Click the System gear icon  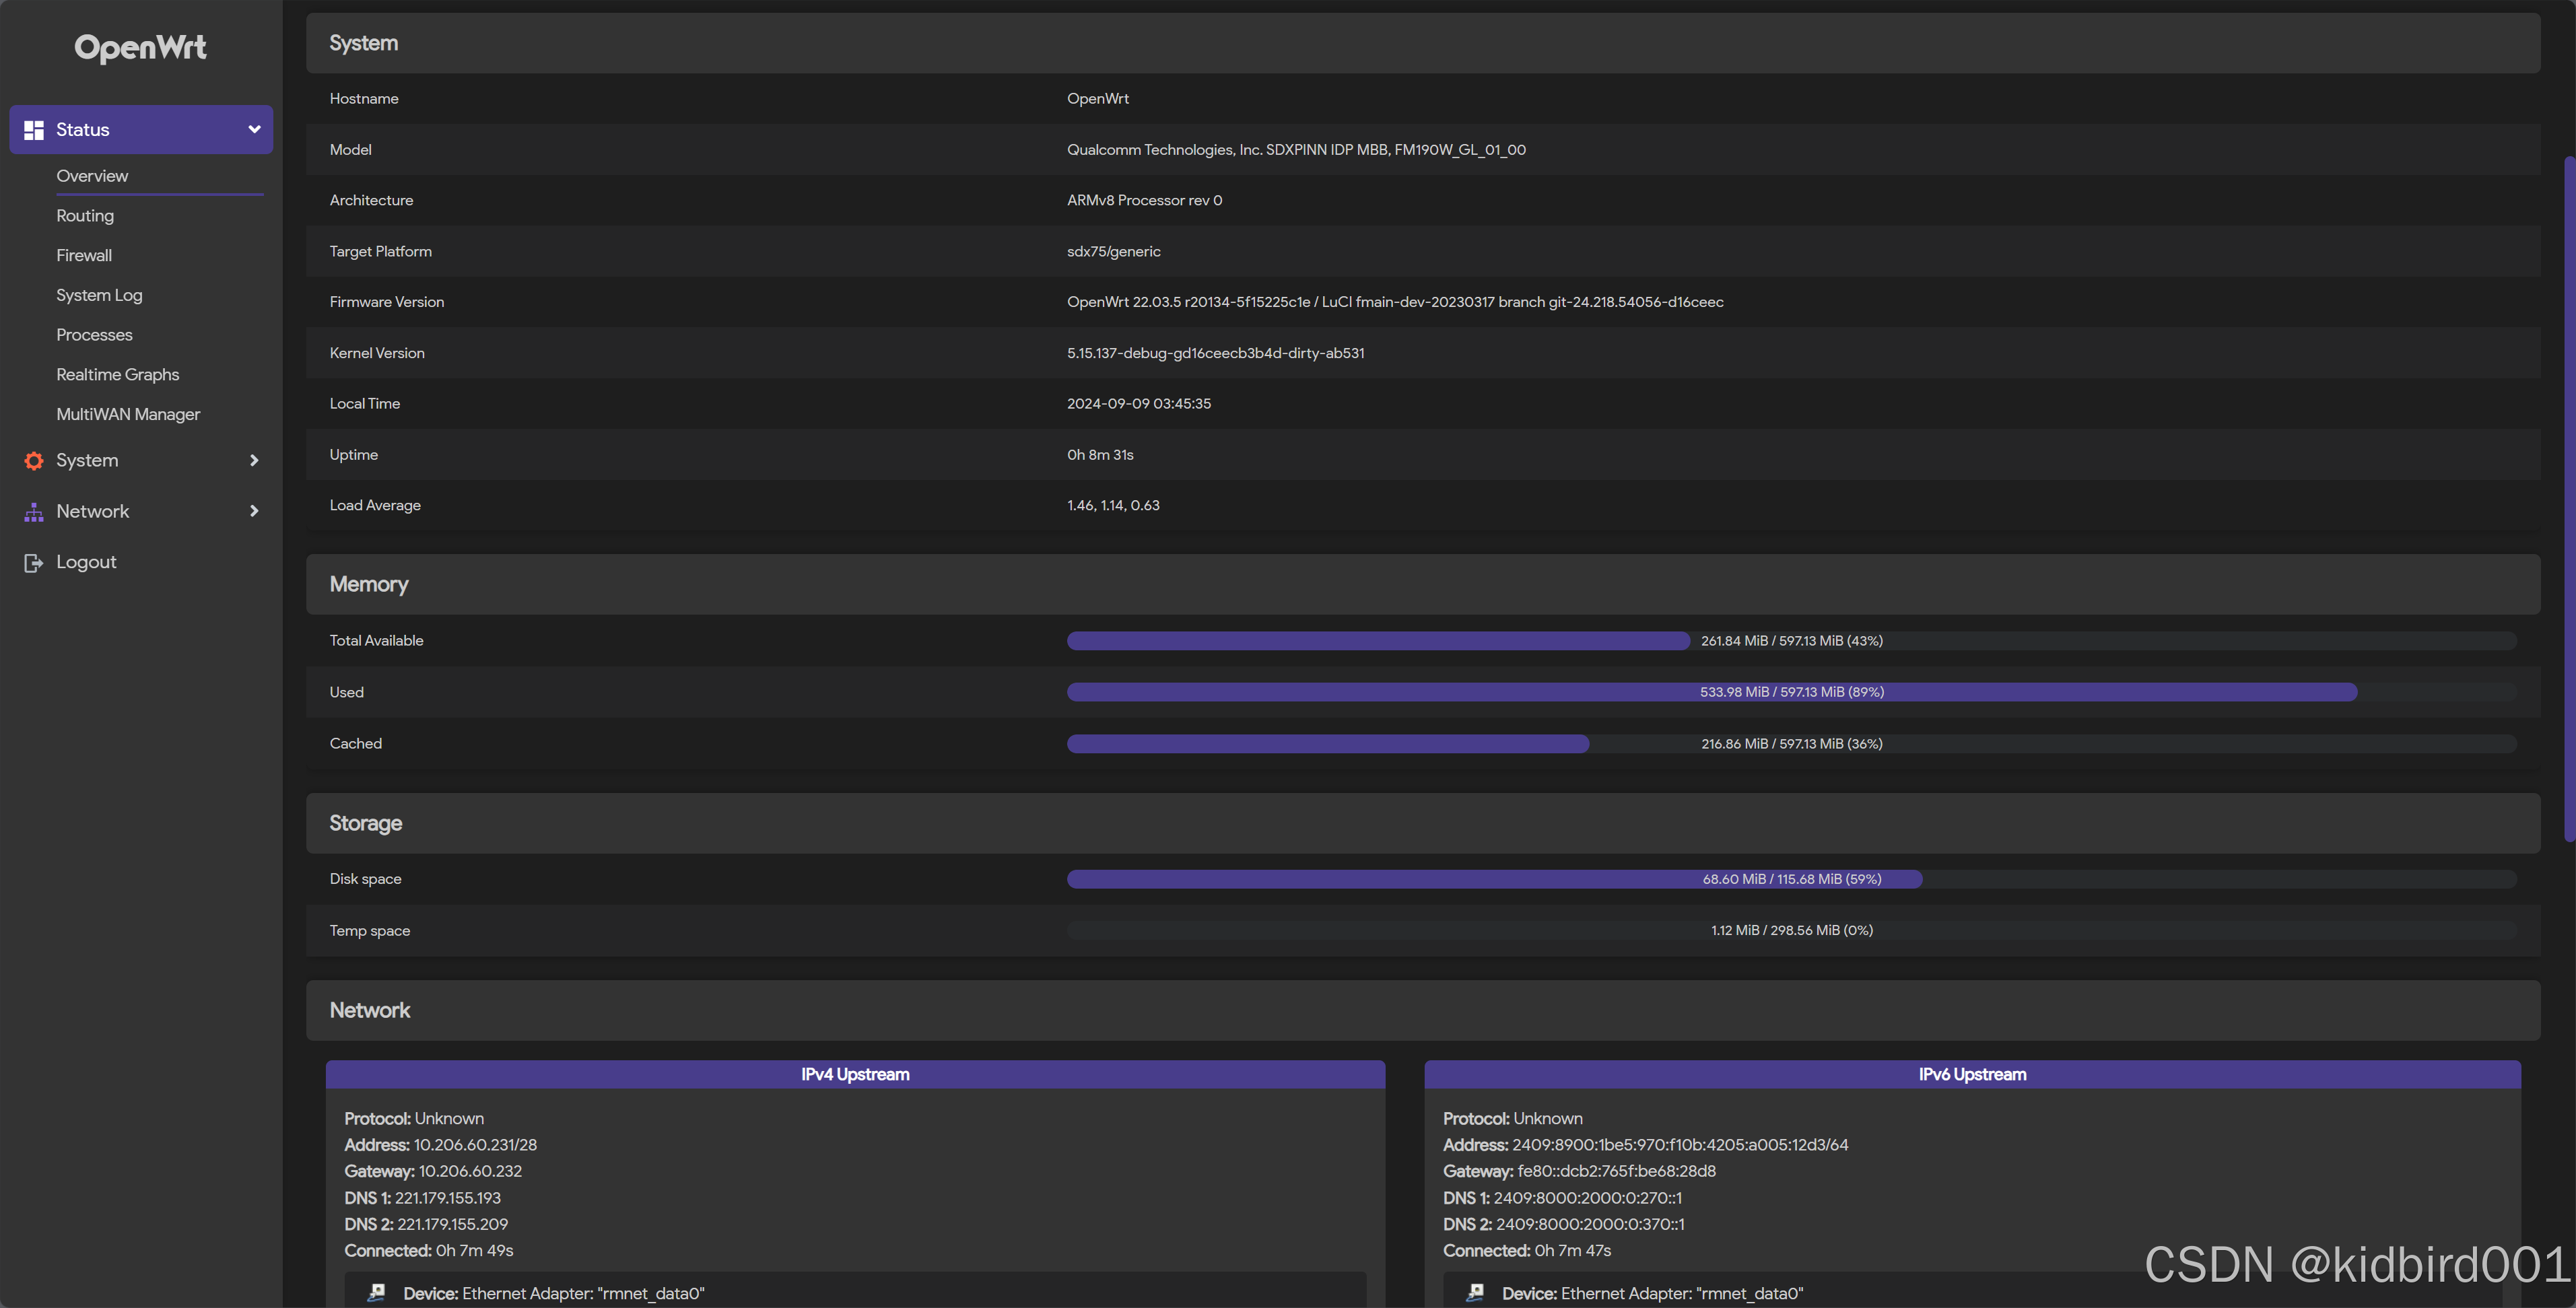(x=34, y=460)
